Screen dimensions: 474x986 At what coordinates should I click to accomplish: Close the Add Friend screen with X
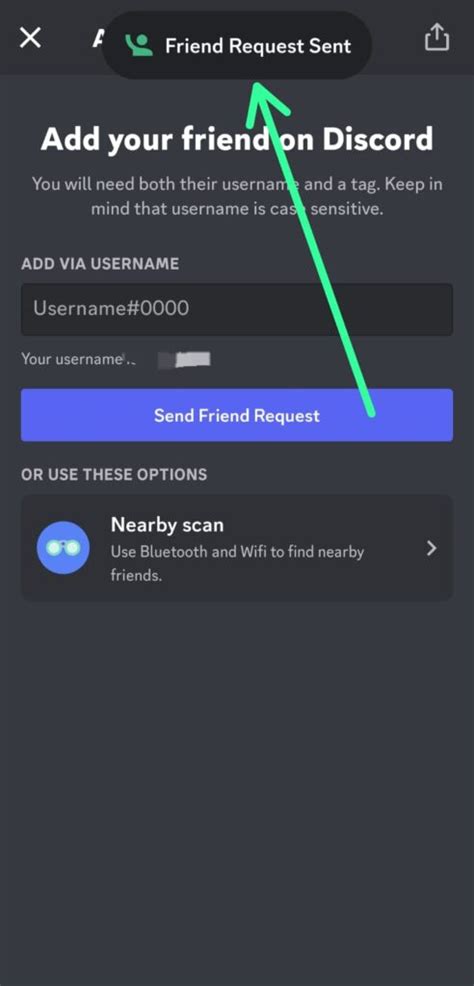(30, 38)
